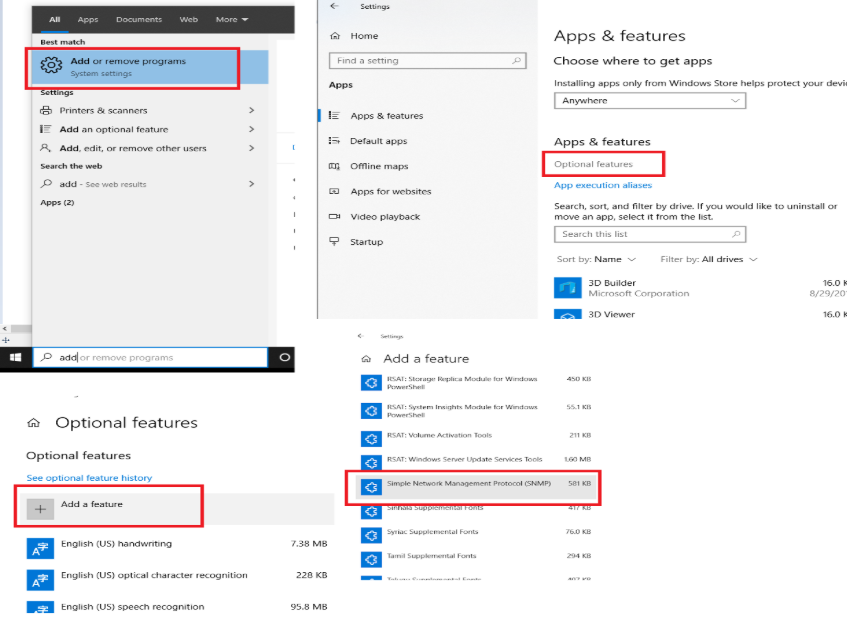Click the English (US) handwriting language icon
Viewport: 868px width, 625px height.
(40, 549)
